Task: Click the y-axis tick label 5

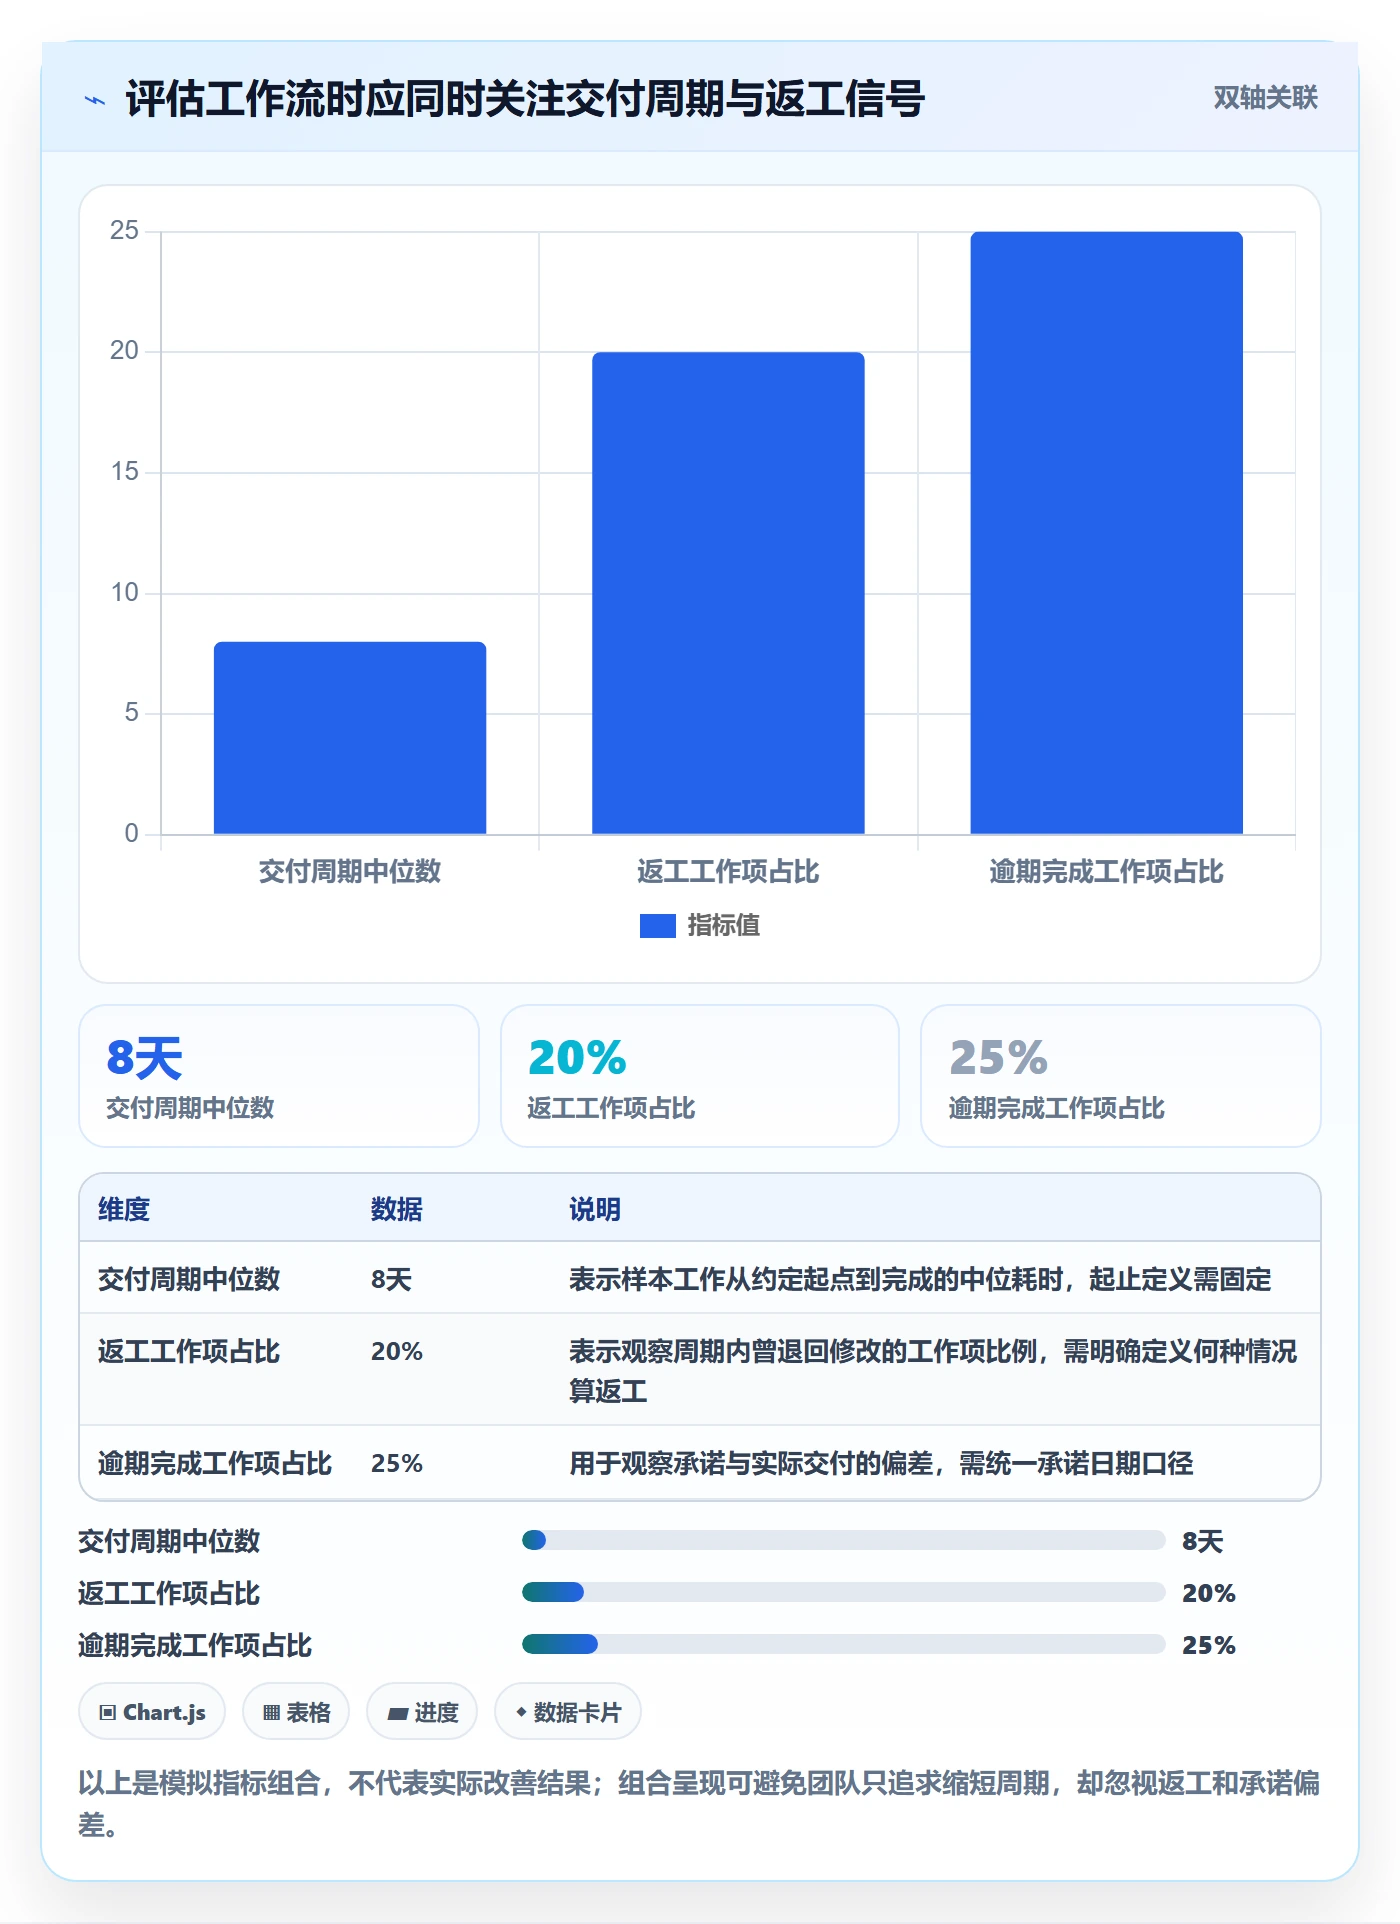Action: point(131,713)
